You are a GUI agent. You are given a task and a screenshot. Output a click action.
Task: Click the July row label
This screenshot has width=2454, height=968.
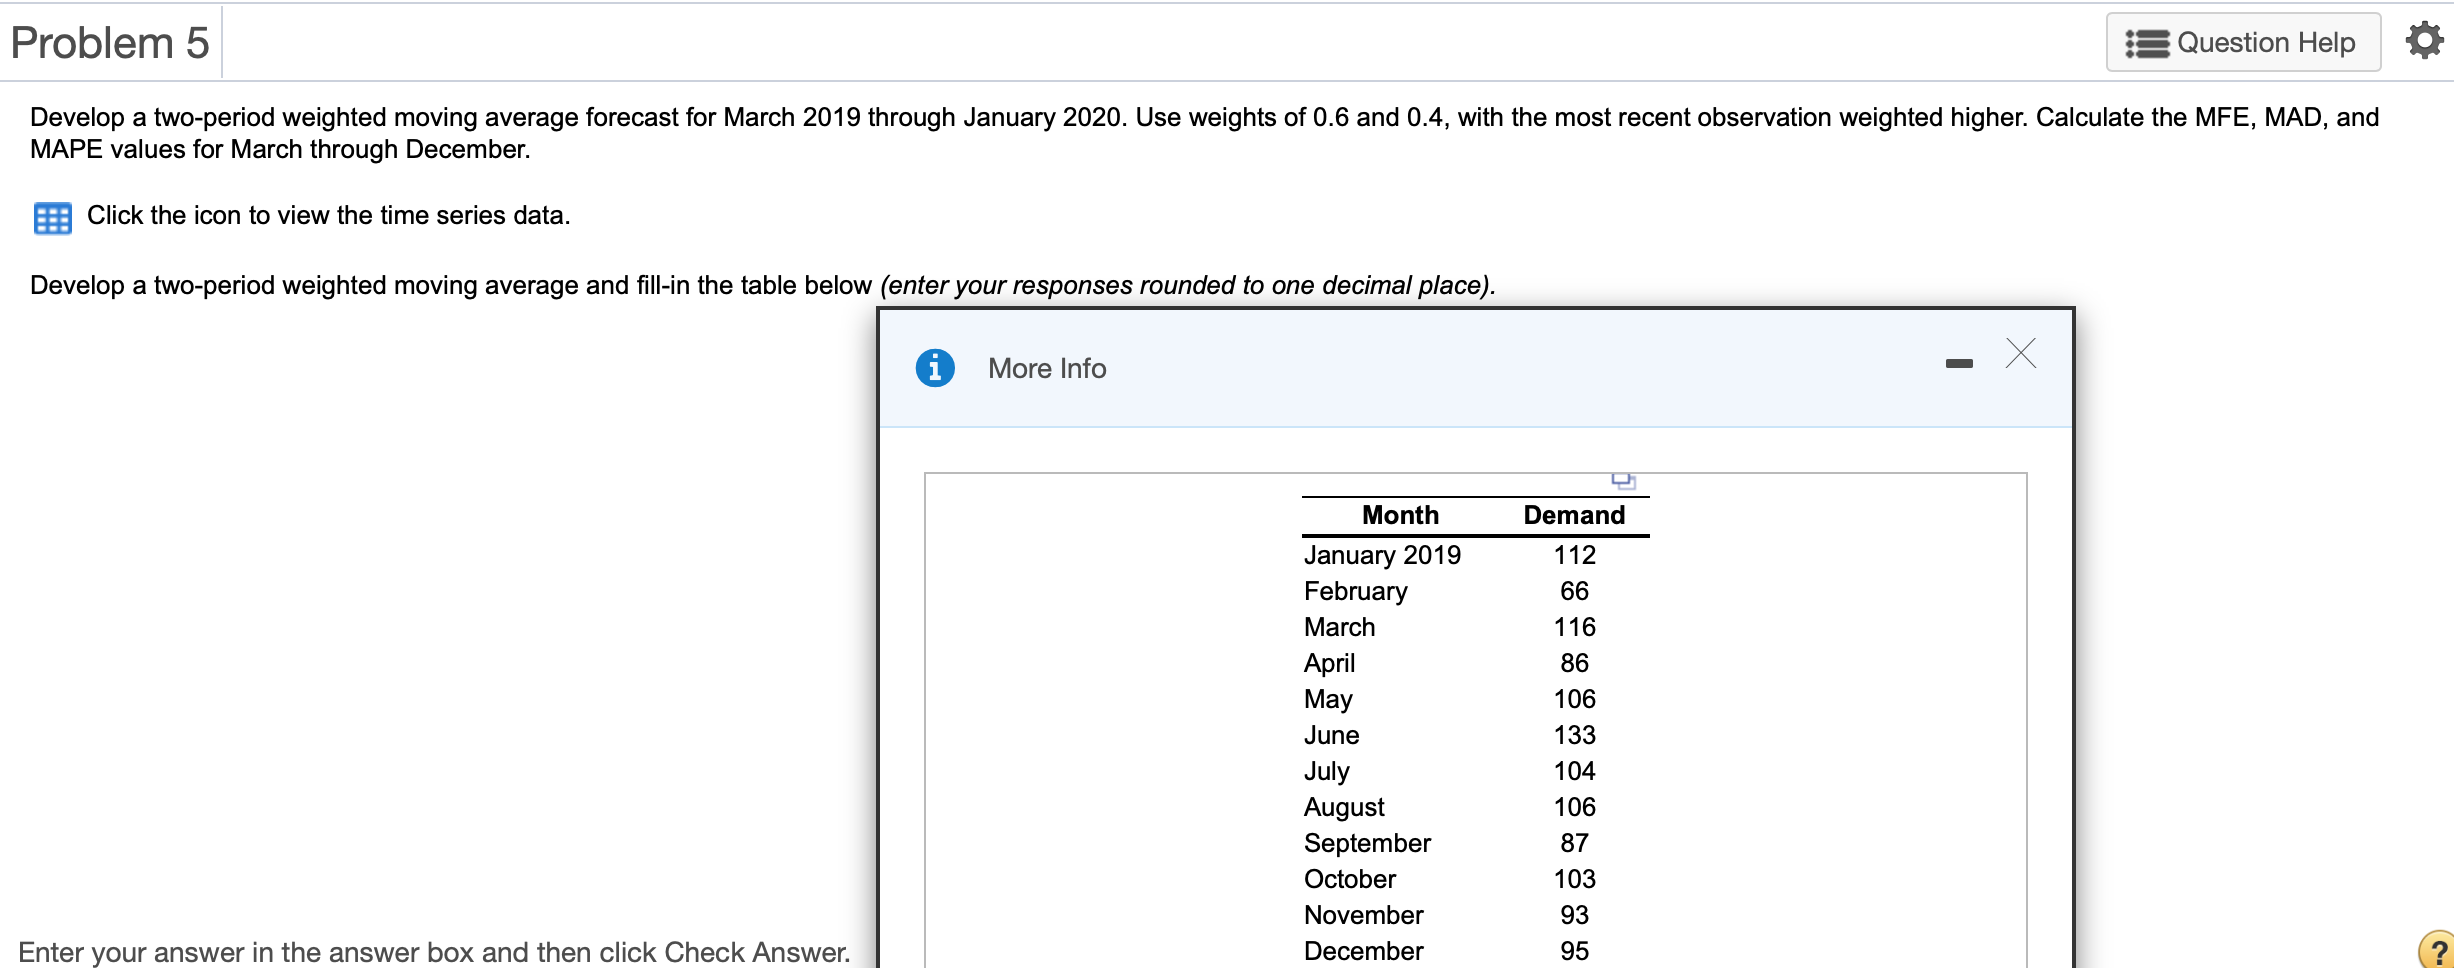click(x=1327, y=771)
